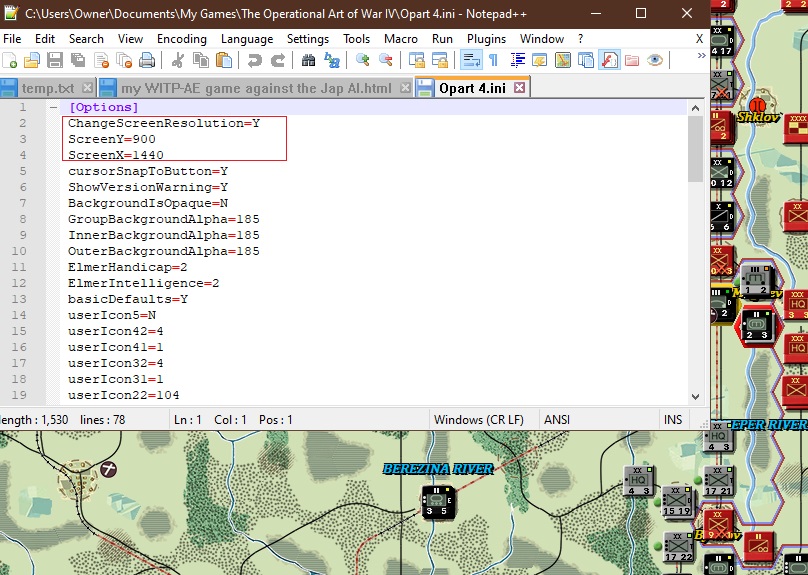Toggle file Monitoring with eye icon

click(655, 60)
